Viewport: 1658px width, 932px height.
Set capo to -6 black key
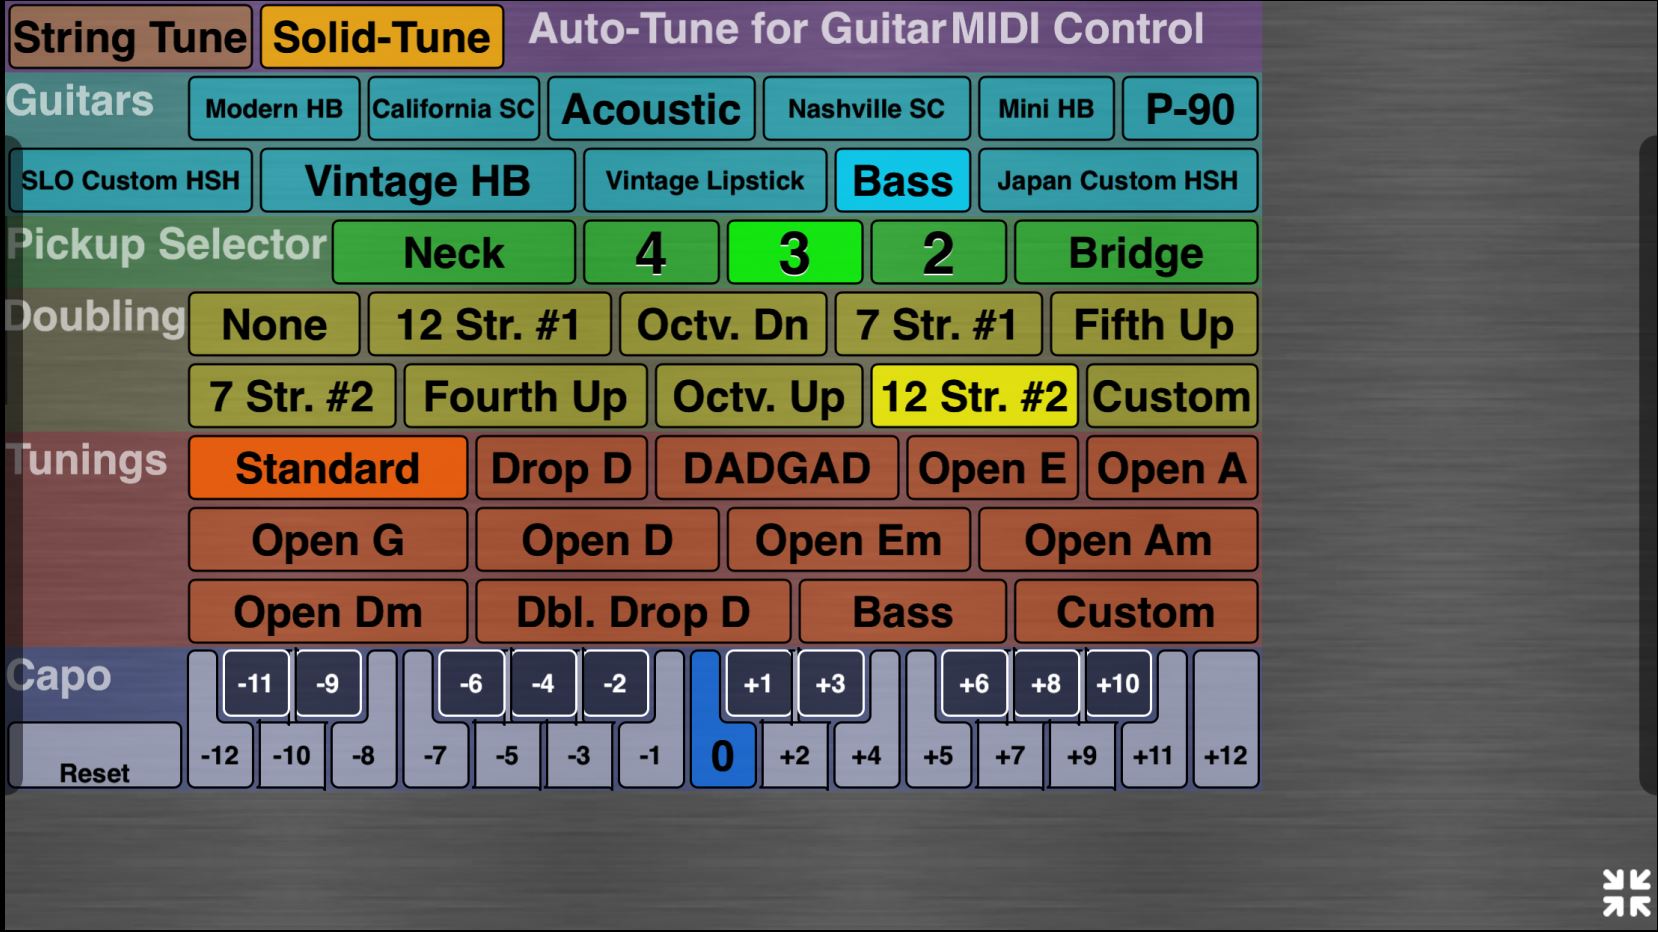point(472,683)
